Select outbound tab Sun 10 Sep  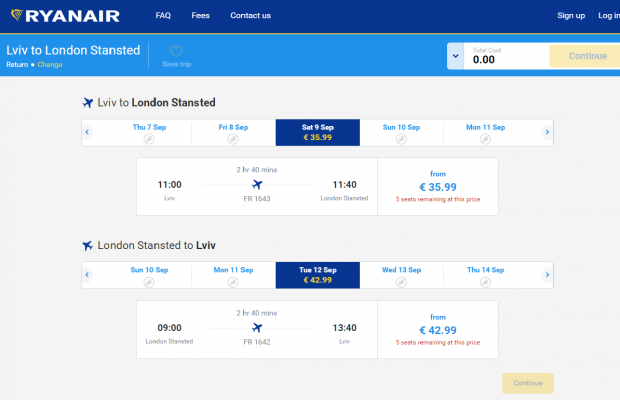tap(401, 132)
